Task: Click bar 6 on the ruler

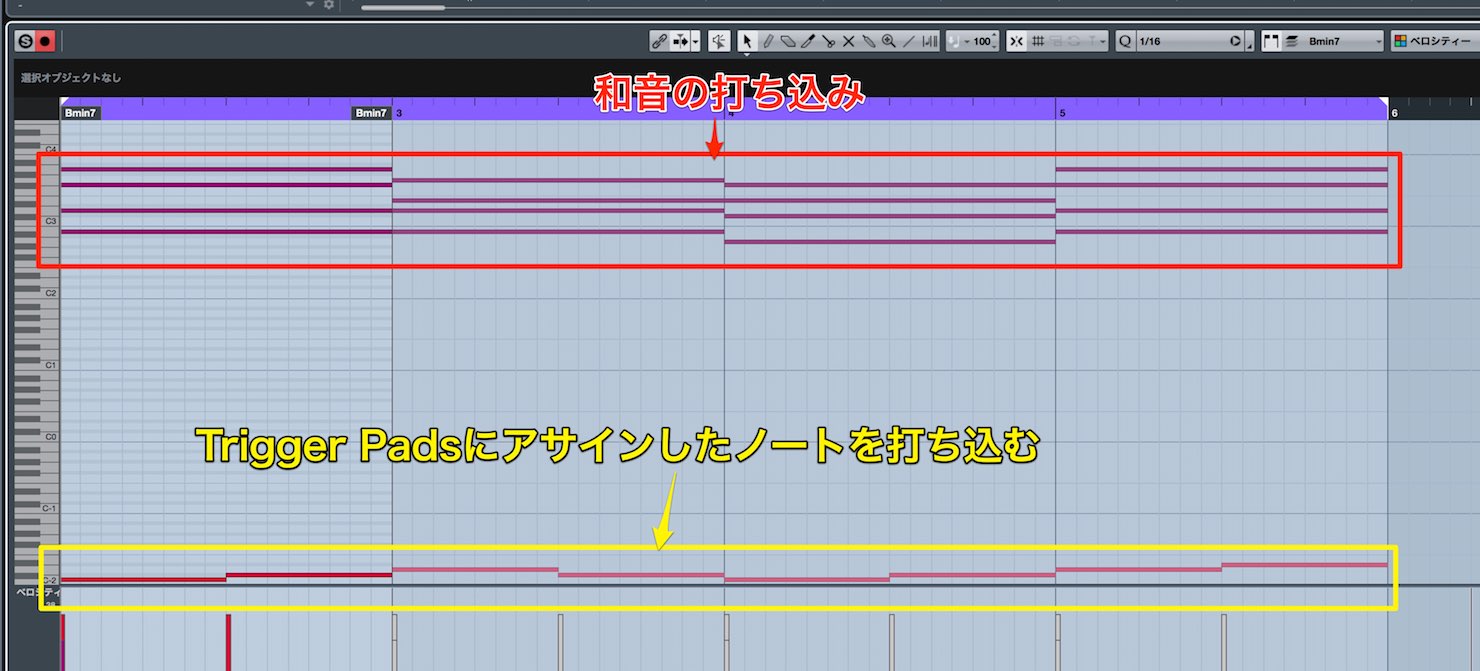Action: click(x=1394, y=113)
